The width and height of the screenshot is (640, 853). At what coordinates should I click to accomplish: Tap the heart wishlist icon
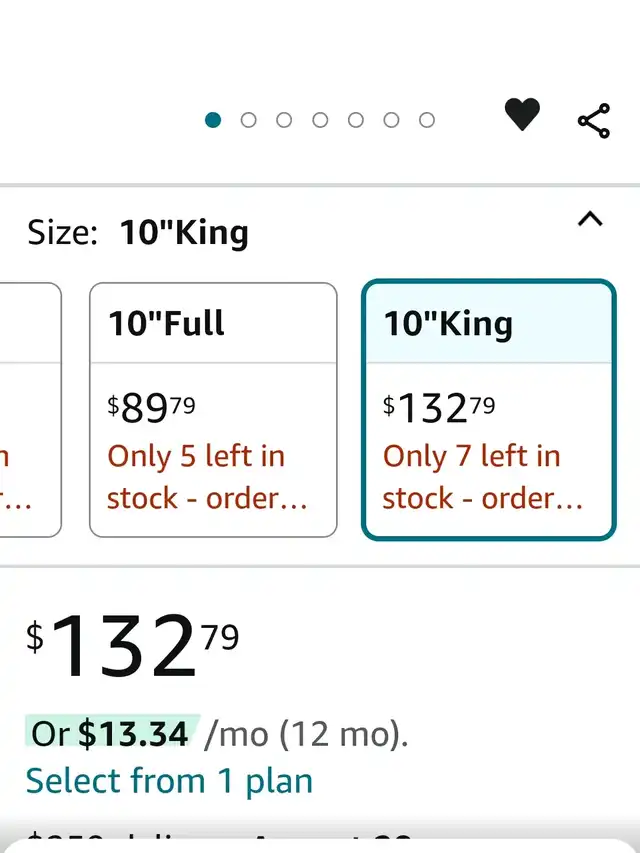[x=522, y=114]
